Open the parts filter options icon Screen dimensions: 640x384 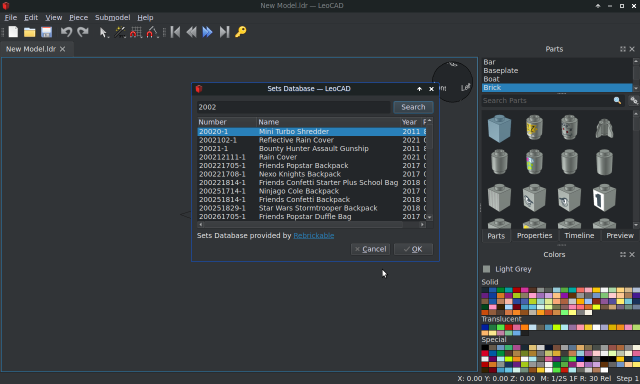pos(634,100)
